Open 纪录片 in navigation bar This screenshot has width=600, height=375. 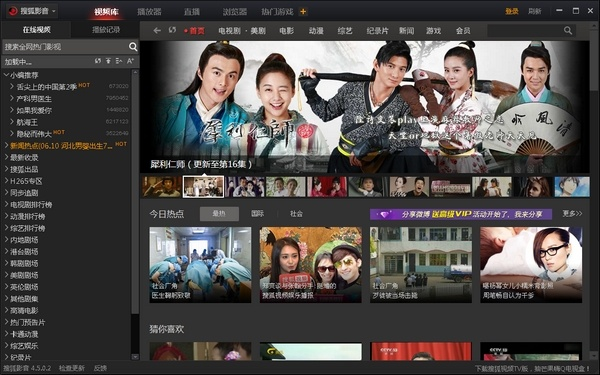click(377, 31)
